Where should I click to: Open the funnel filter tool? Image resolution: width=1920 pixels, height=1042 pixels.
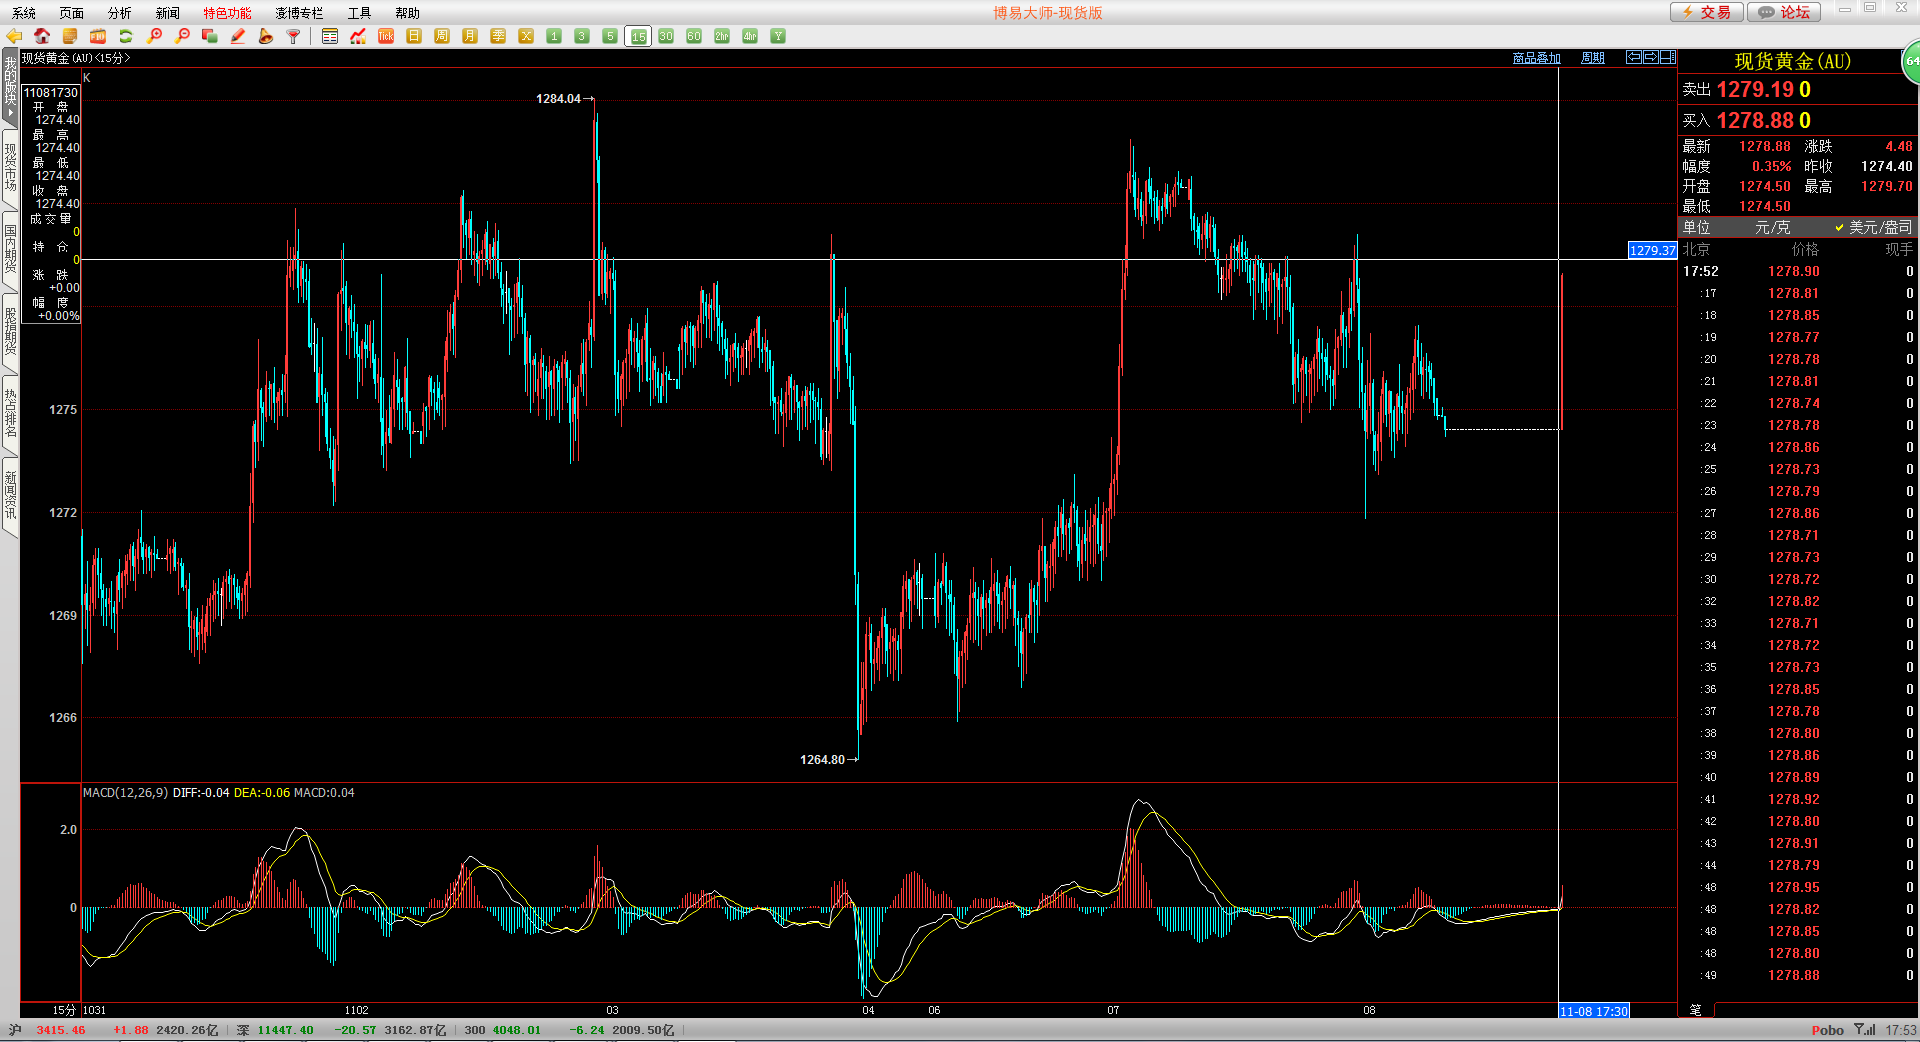pos(294,36)
